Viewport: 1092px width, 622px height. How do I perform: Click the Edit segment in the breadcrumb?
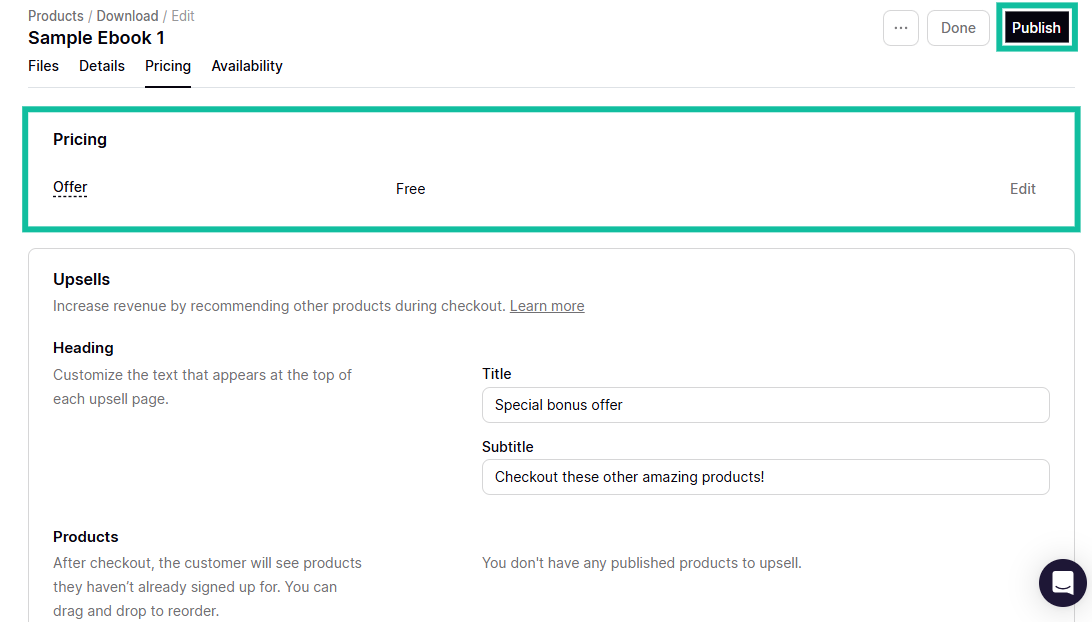click(182, 15)
